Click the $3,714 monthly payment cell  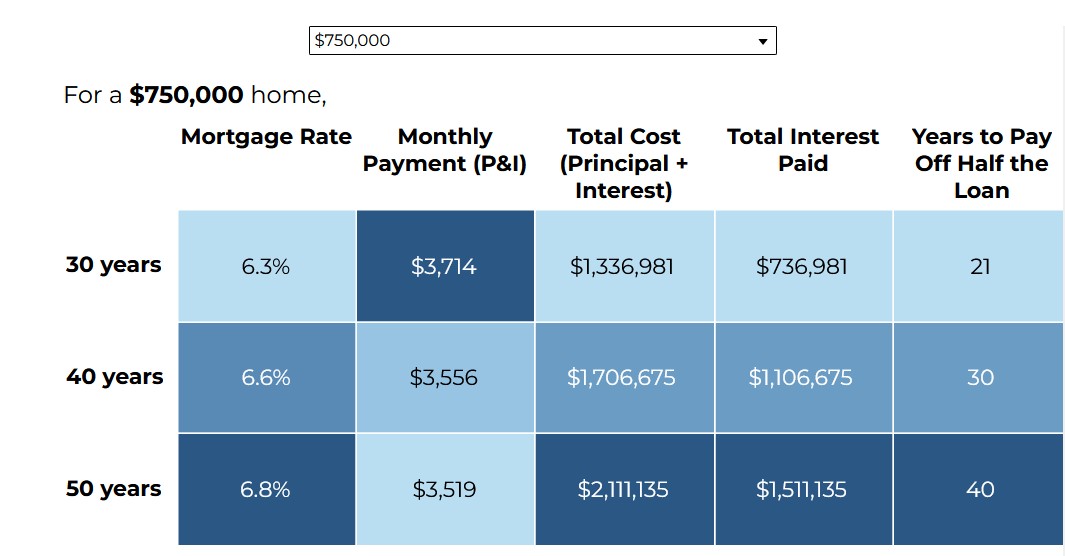(444, 266)
